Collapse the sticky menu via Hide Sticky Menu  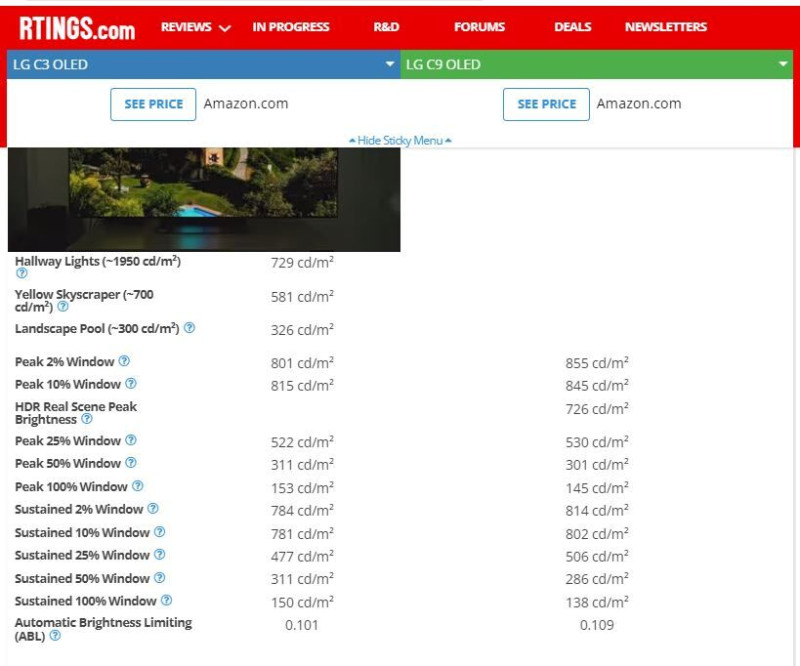pos(400,140)
